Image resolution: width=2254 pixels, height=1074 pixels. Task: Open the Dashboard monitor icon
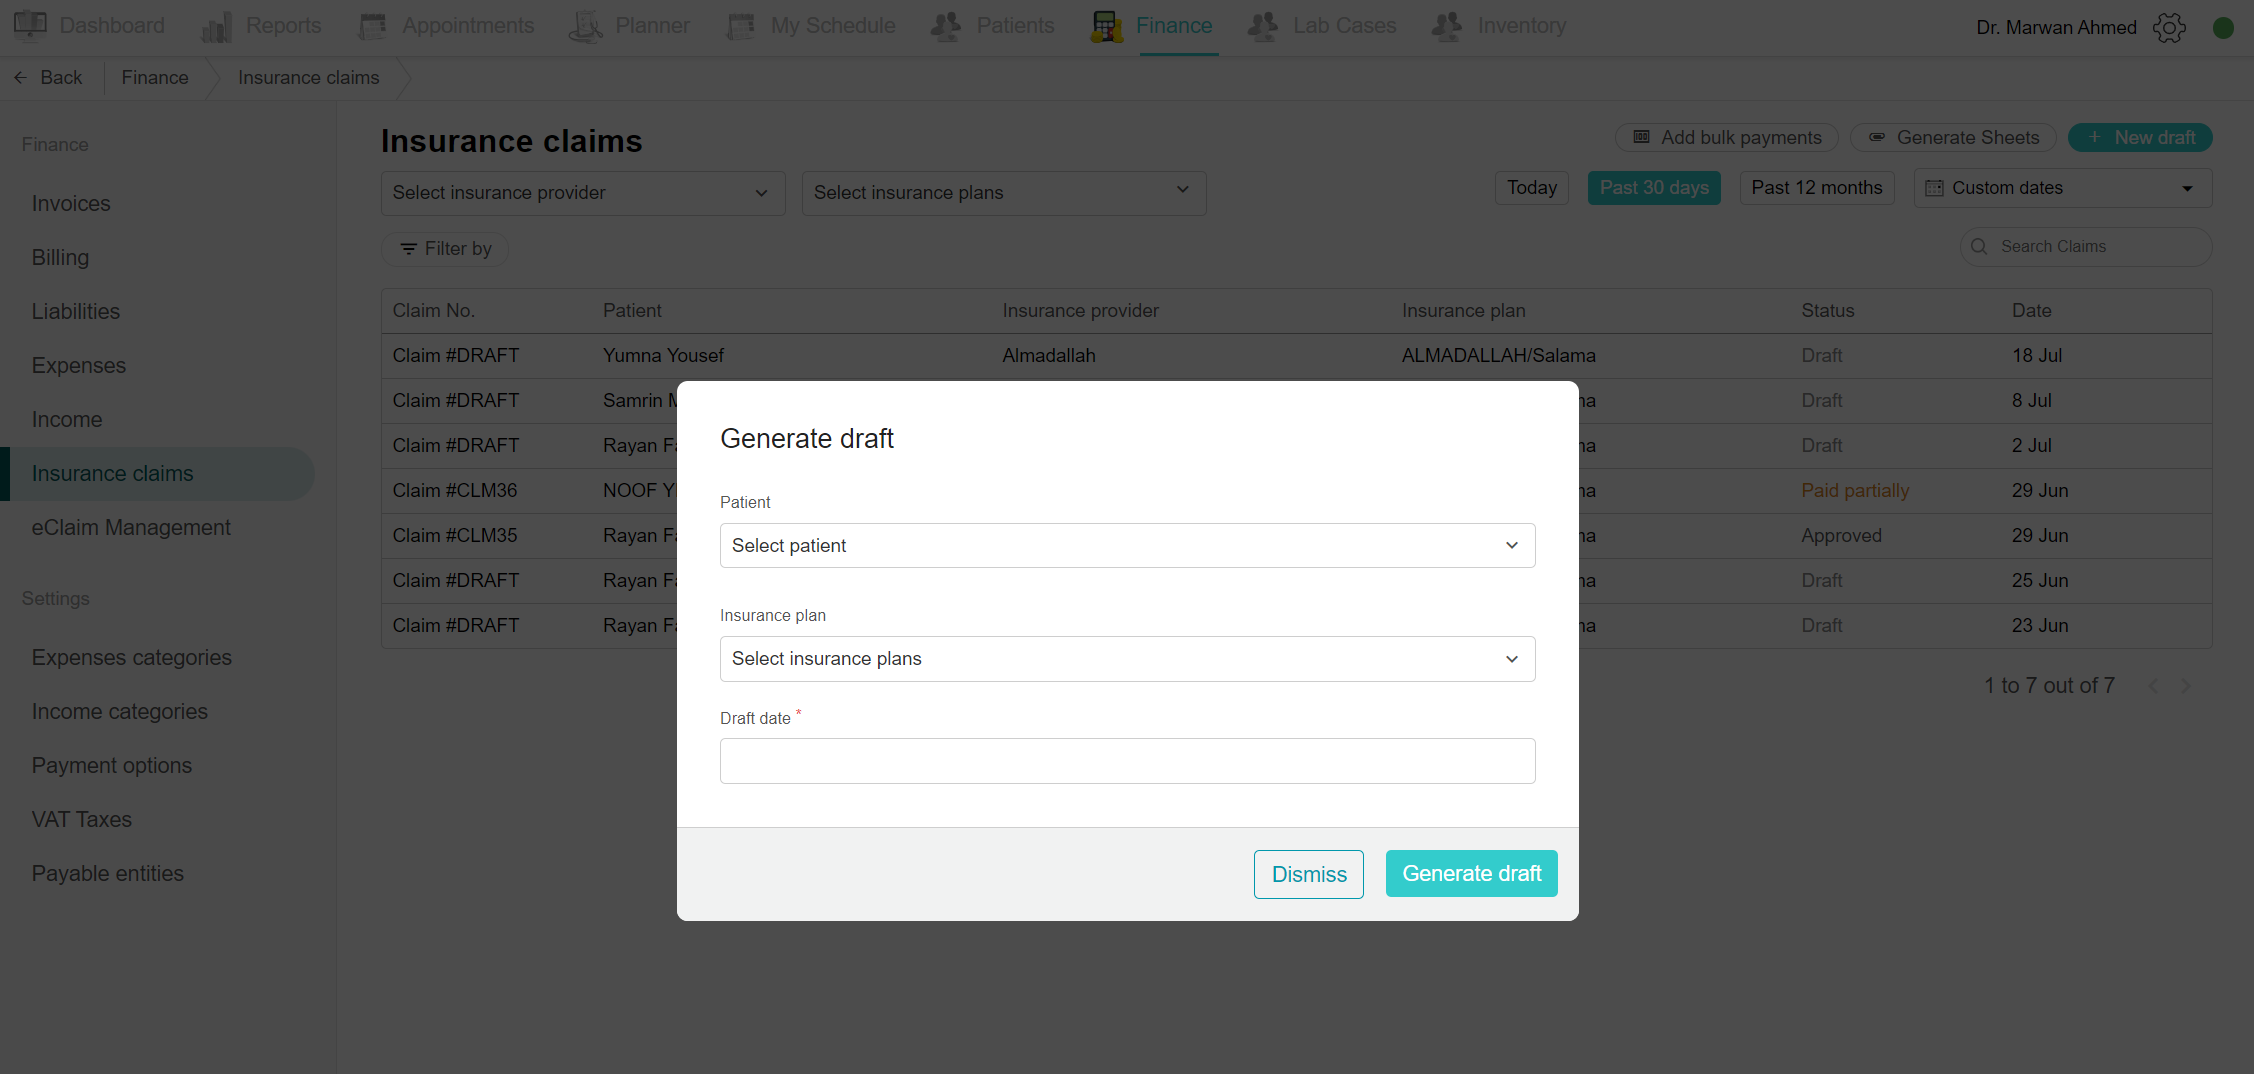(30, 25)
